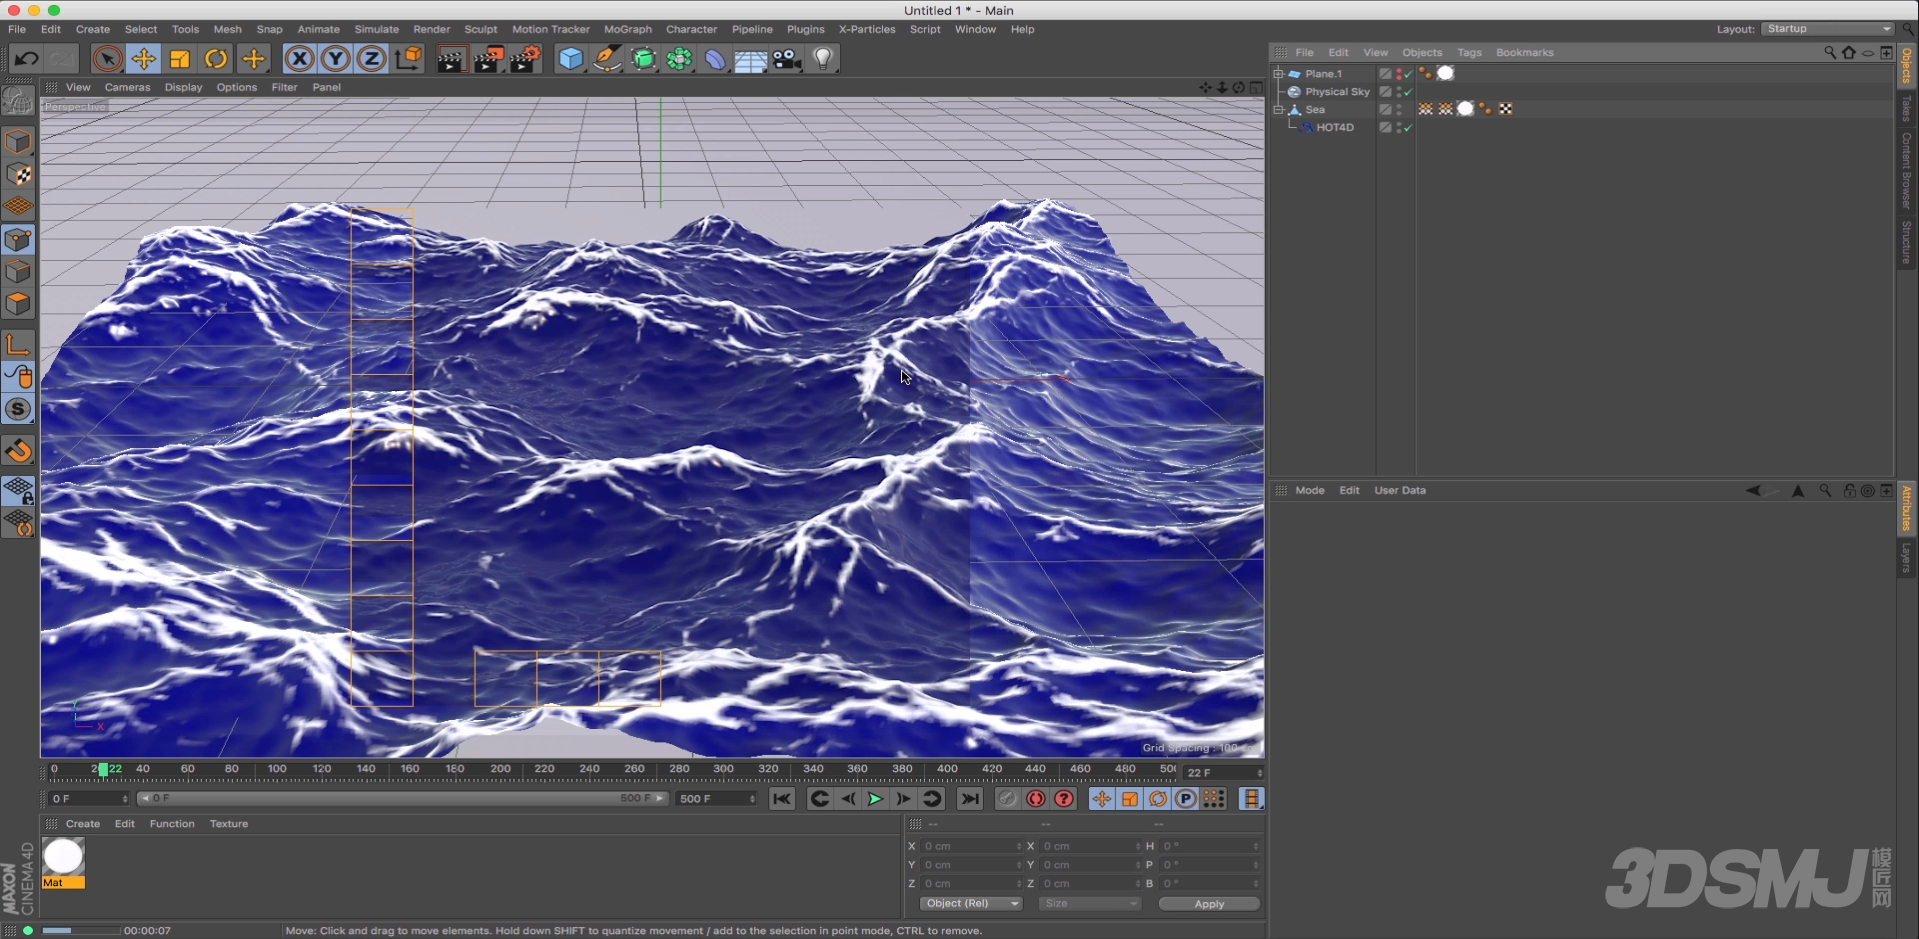Open the spline Pen tool

click(607, 59)
